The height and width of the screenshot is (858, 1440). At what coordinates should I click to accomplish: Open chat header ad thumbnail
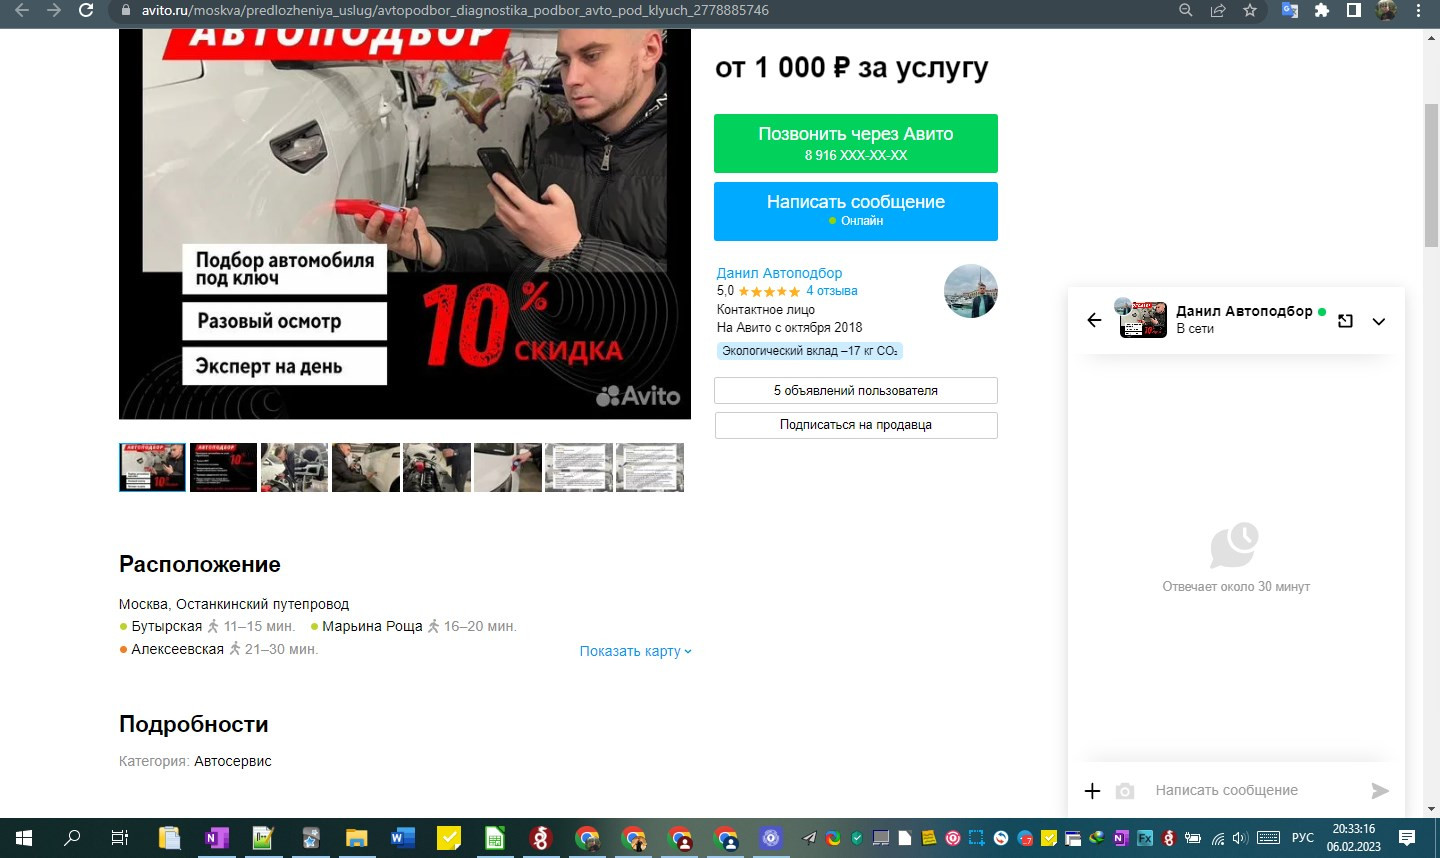tap(1143, 320)
